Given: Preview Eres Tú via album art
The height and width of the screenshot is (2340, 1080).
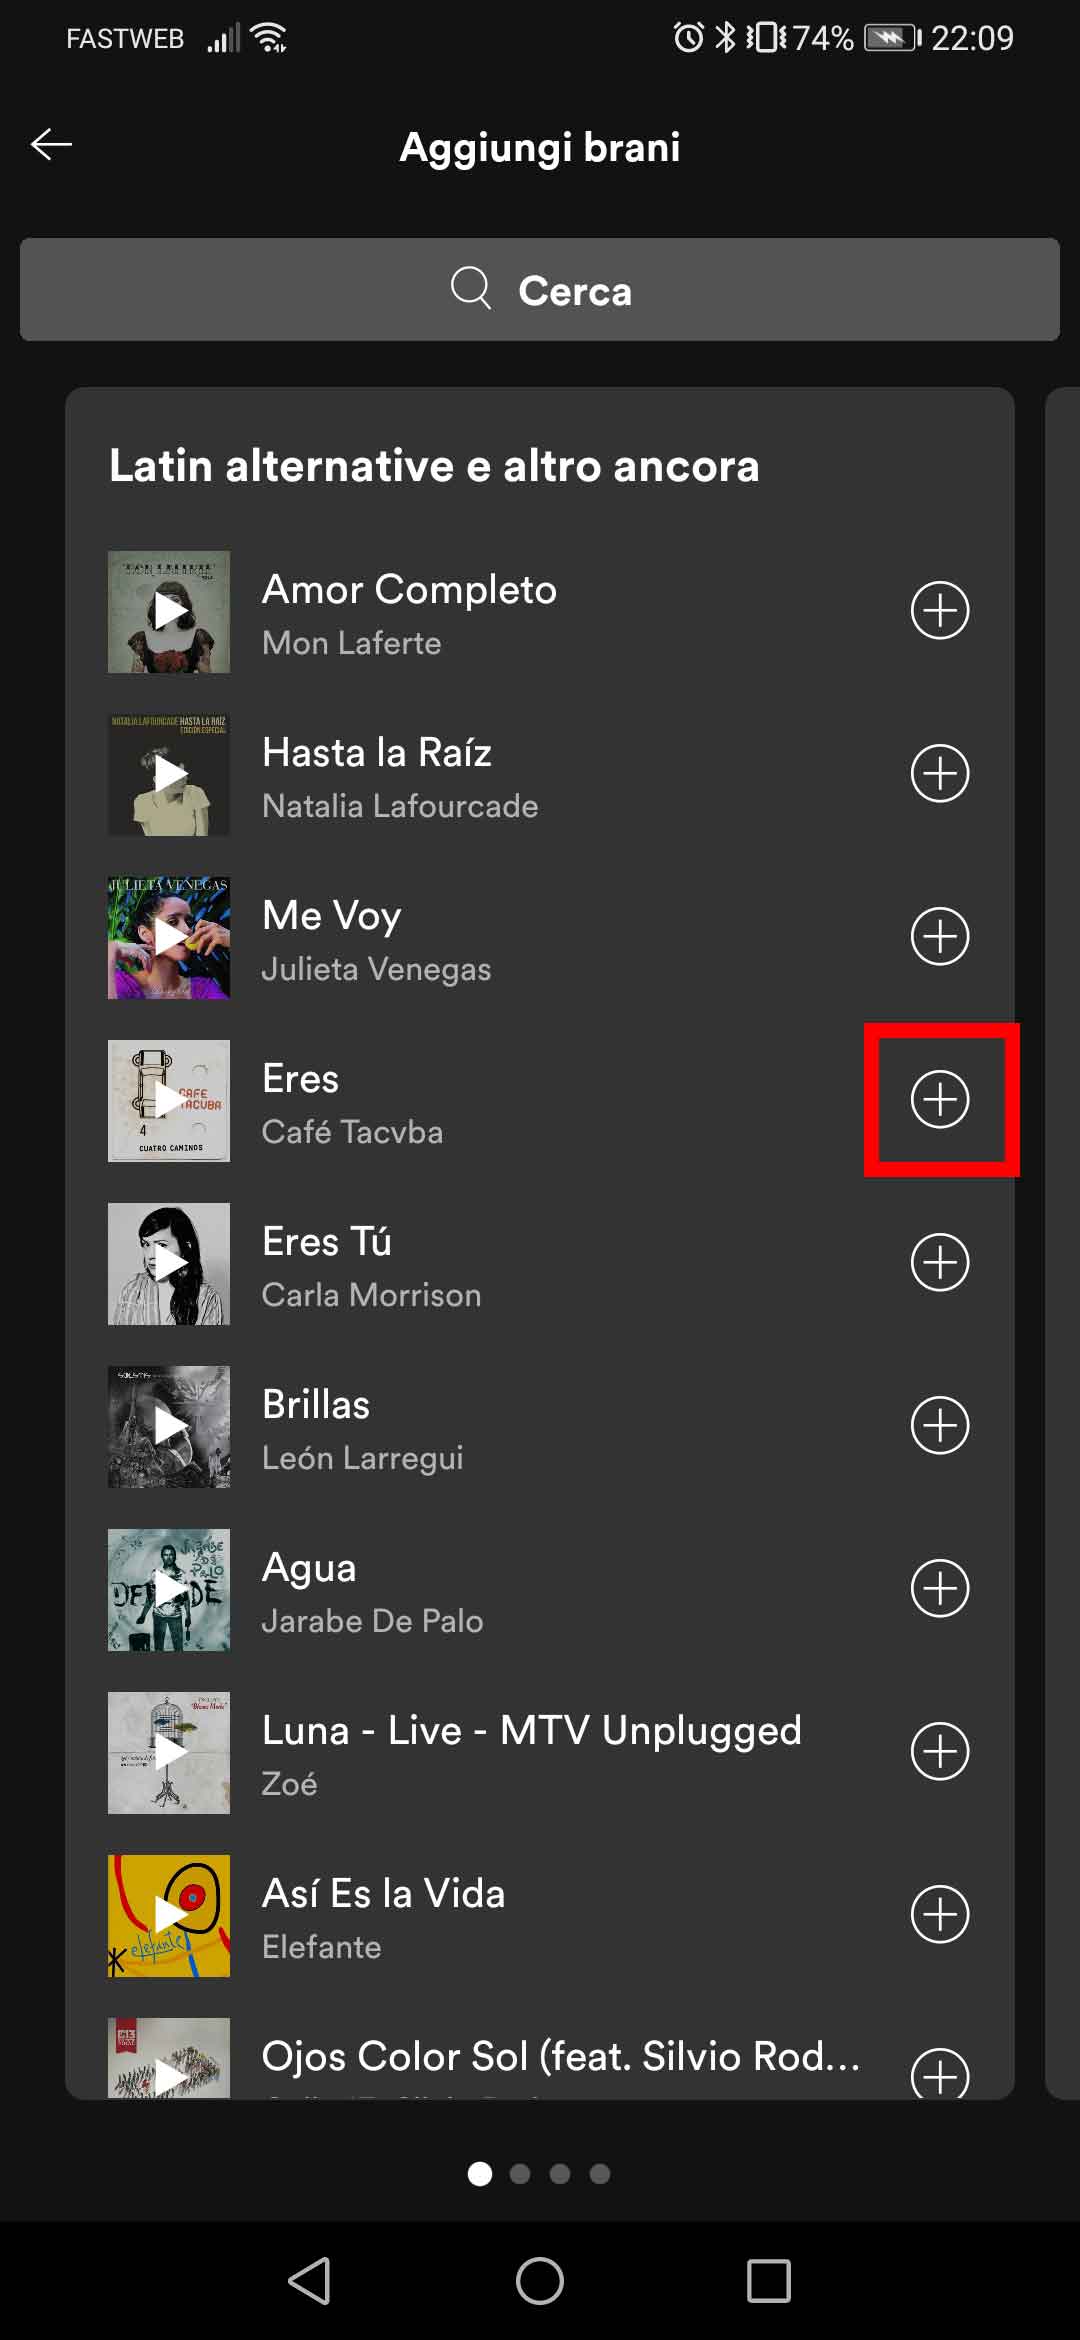Looking at the screenshot, I should (169, 1263).
